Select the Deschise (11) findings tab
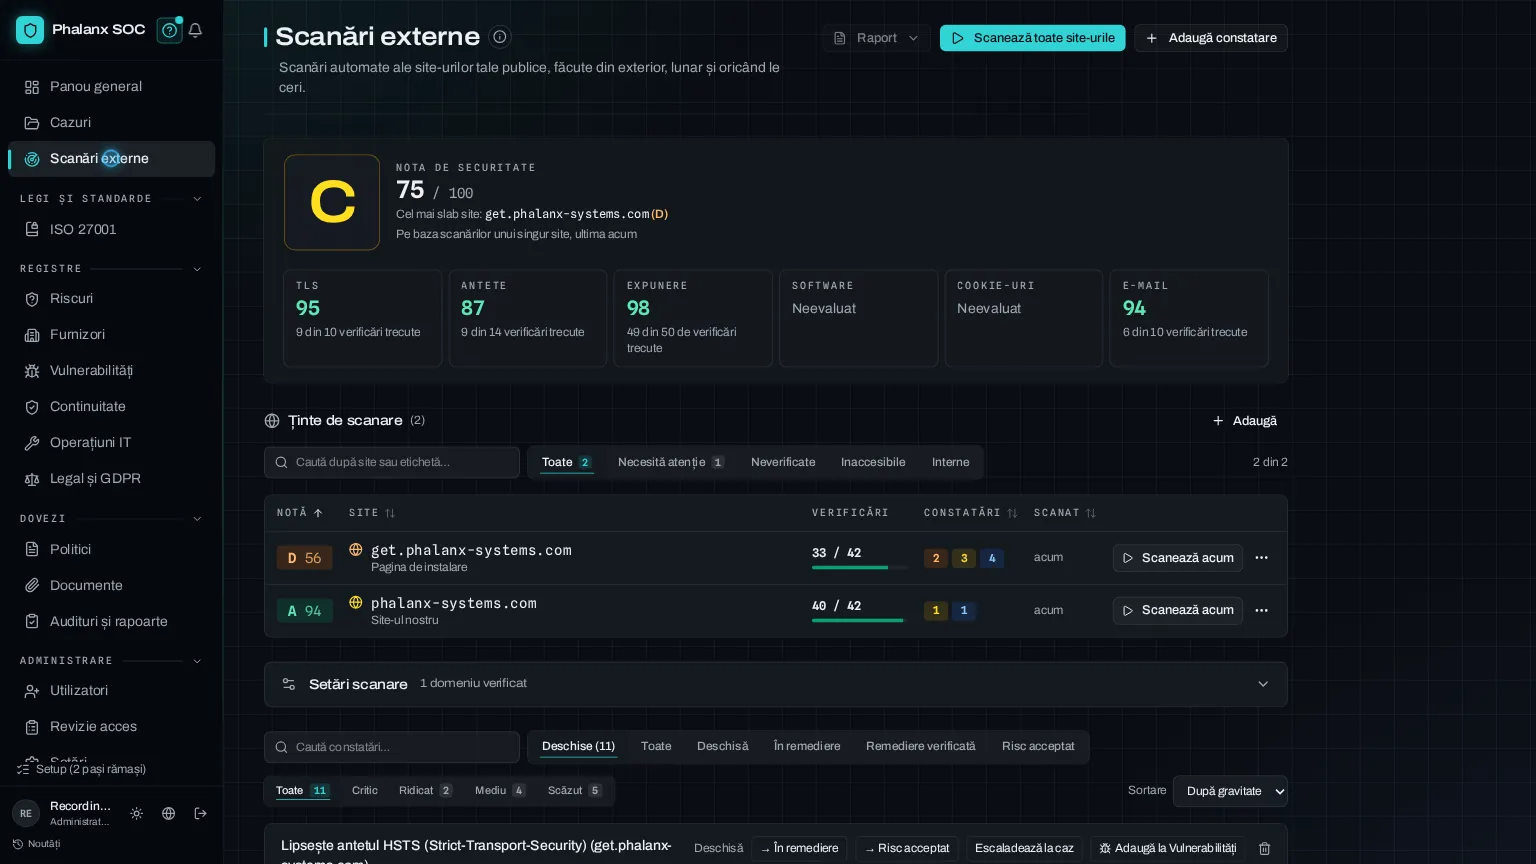 [x=578, y=746]
